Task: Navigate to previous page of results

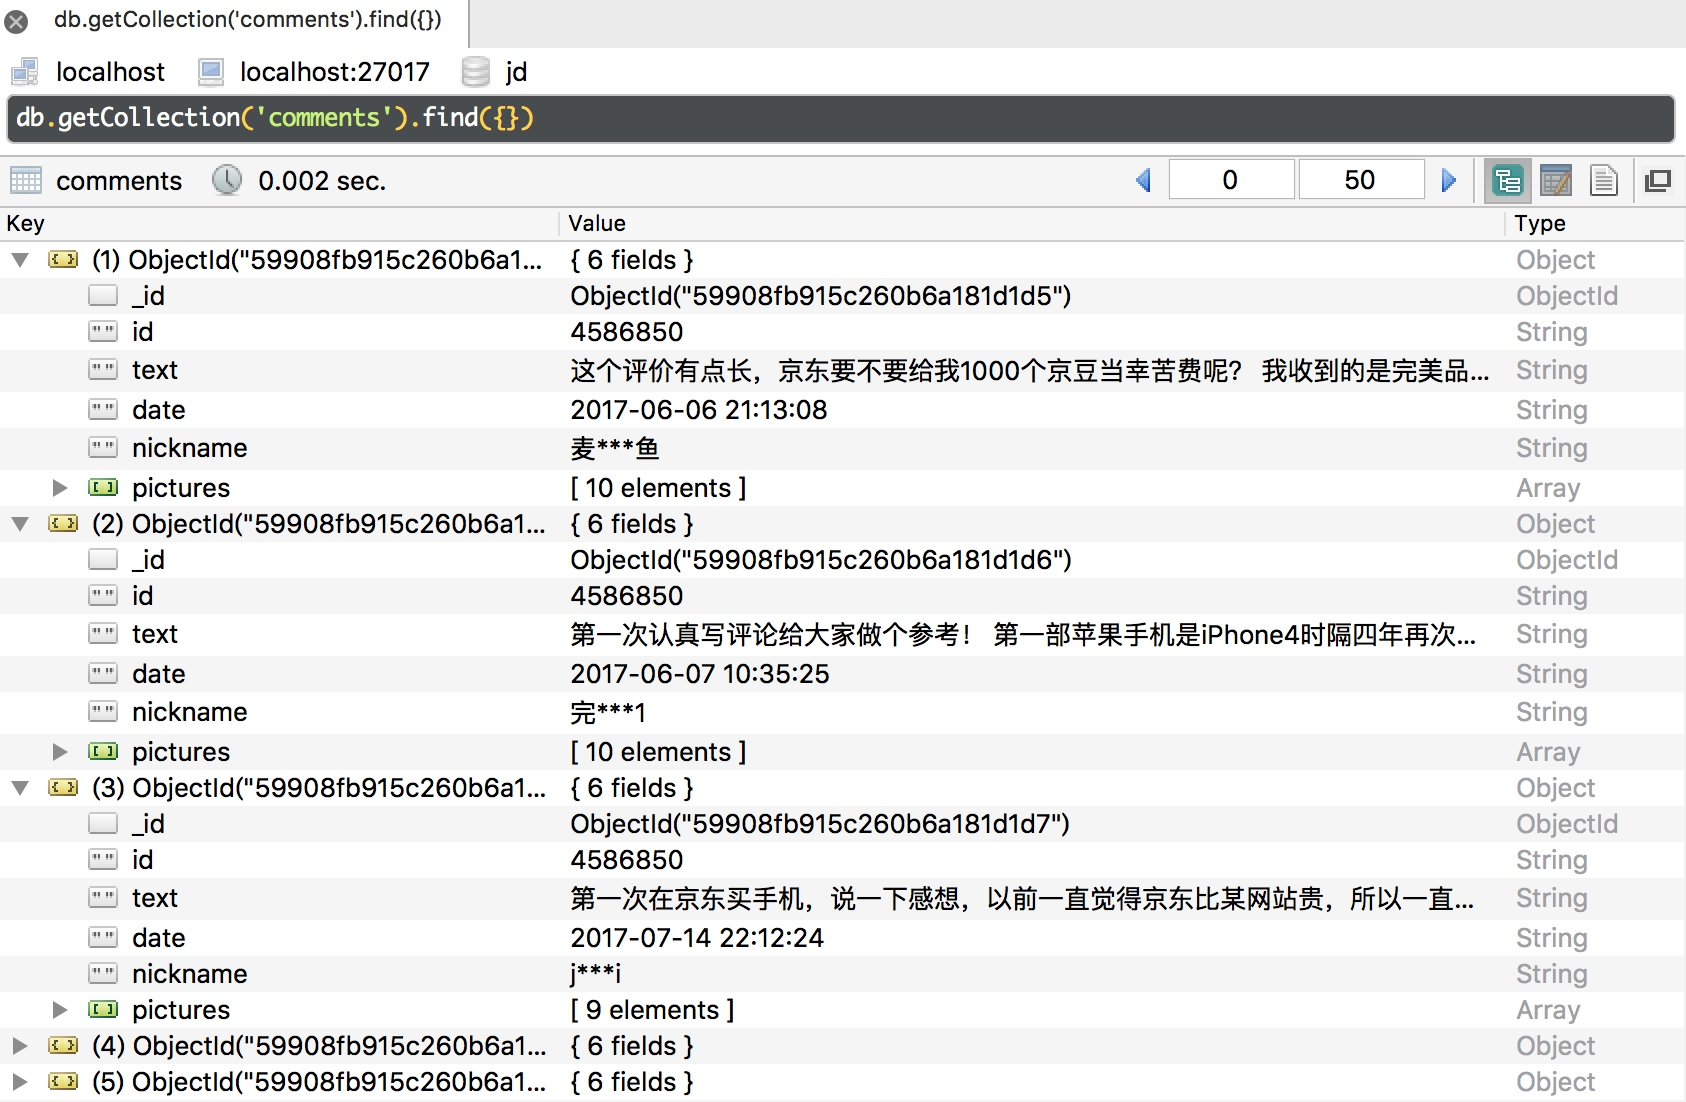Action: click(x=1144, y=179)
